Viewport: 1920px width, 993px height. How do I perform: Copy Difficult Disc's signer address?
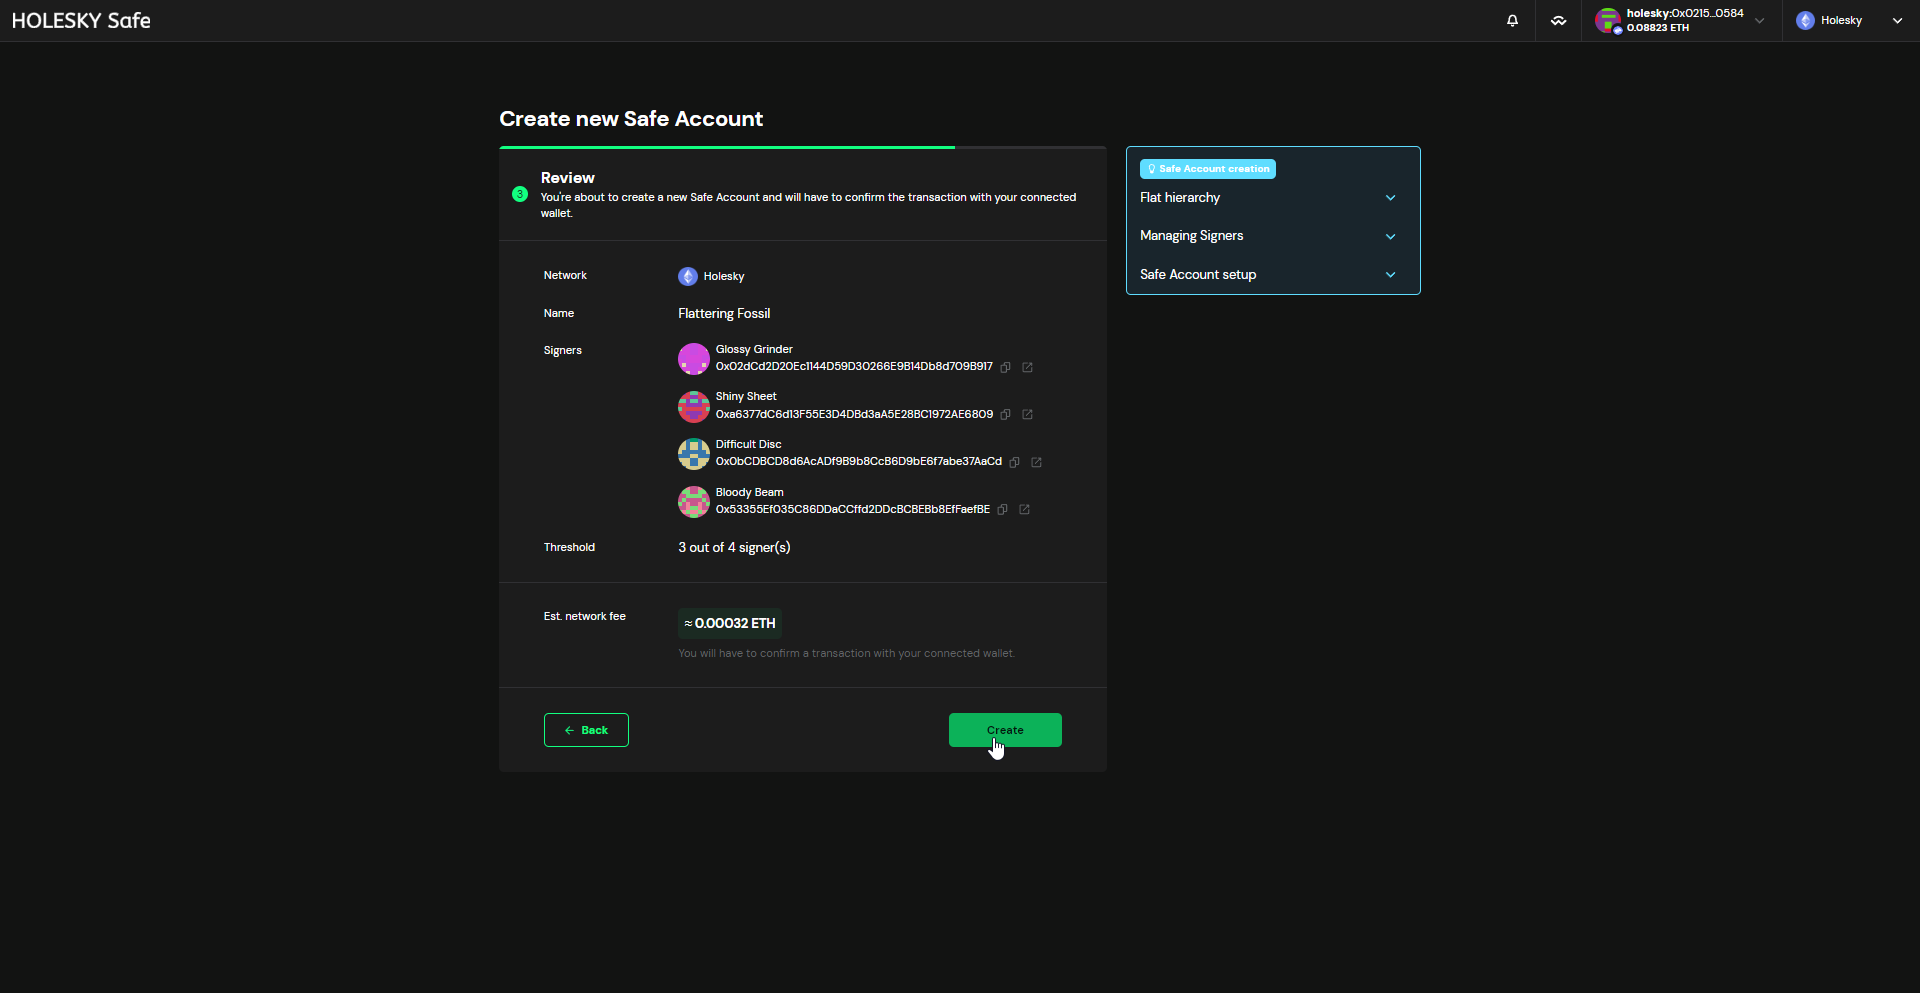click(x=1015, y=462)
